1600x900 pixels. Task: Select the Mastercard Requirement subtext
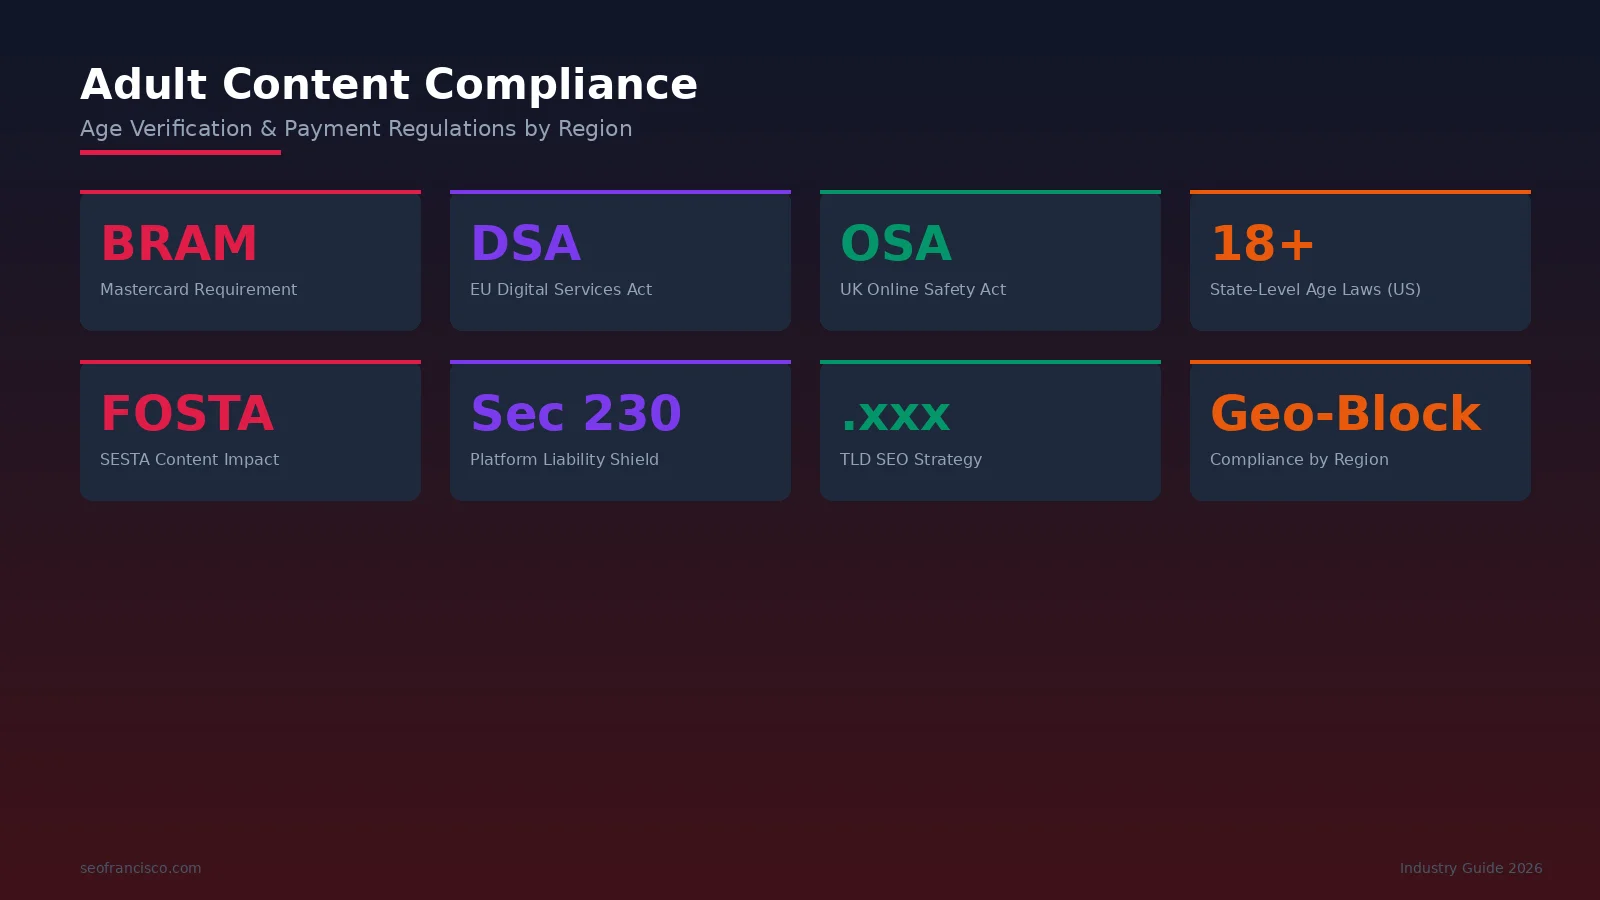[x=198, y=289]
